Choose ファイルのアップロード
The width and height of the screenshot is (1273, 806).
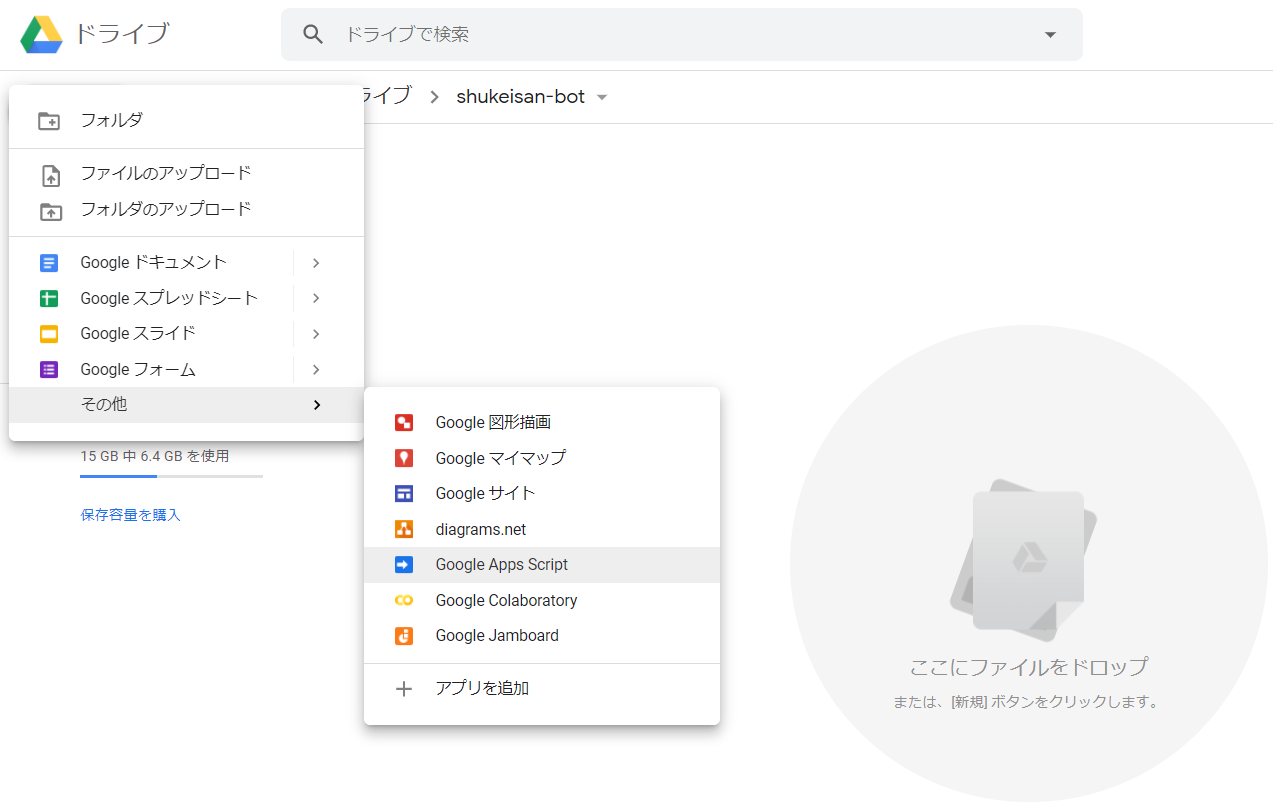coord(186,174)
